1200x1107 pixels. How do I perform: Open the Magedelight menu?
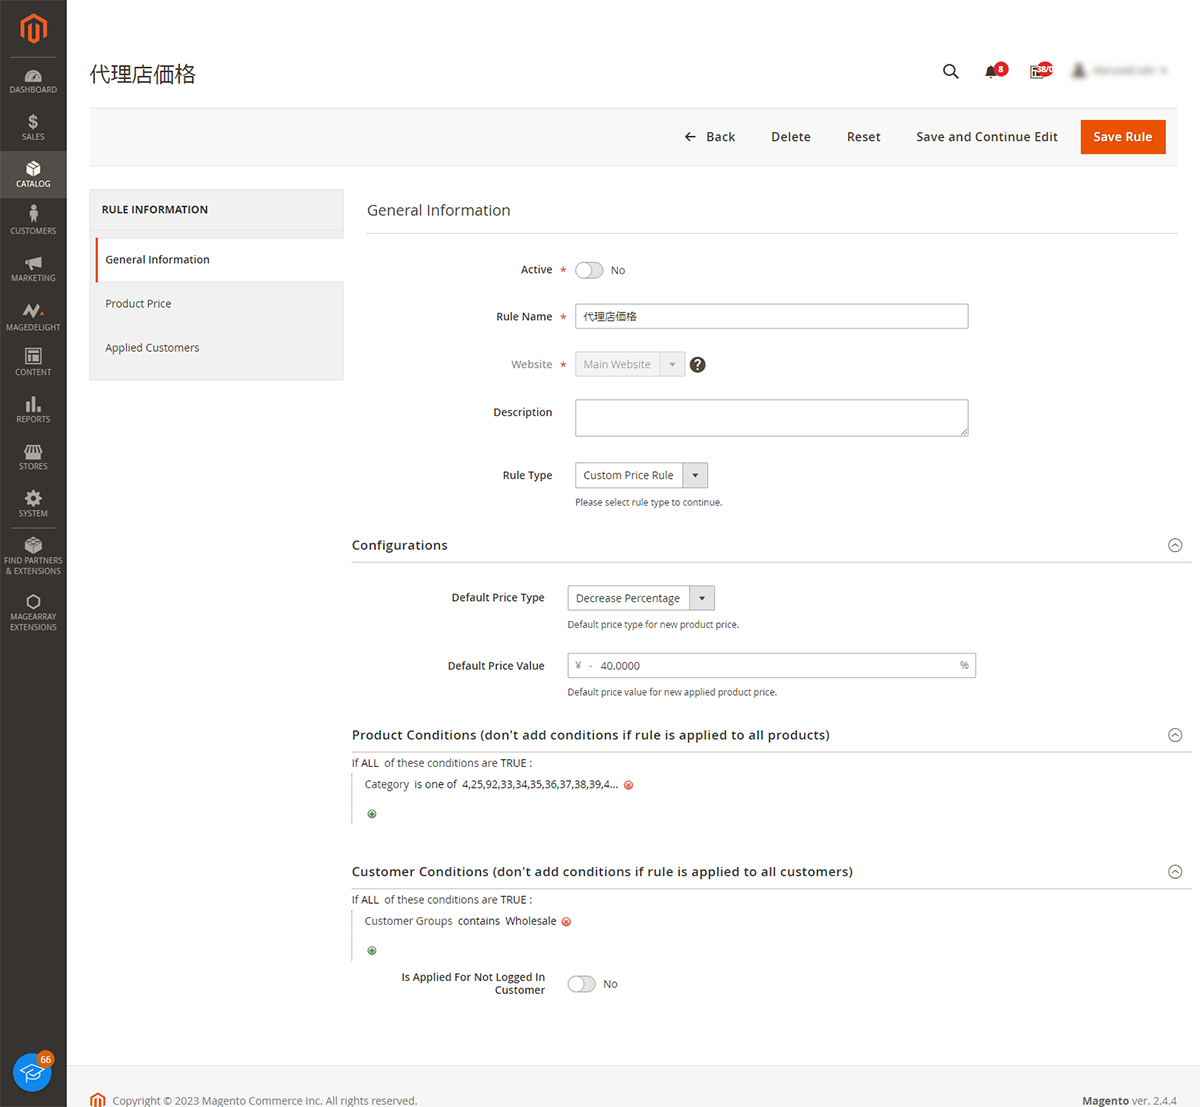tap(33, 317)
